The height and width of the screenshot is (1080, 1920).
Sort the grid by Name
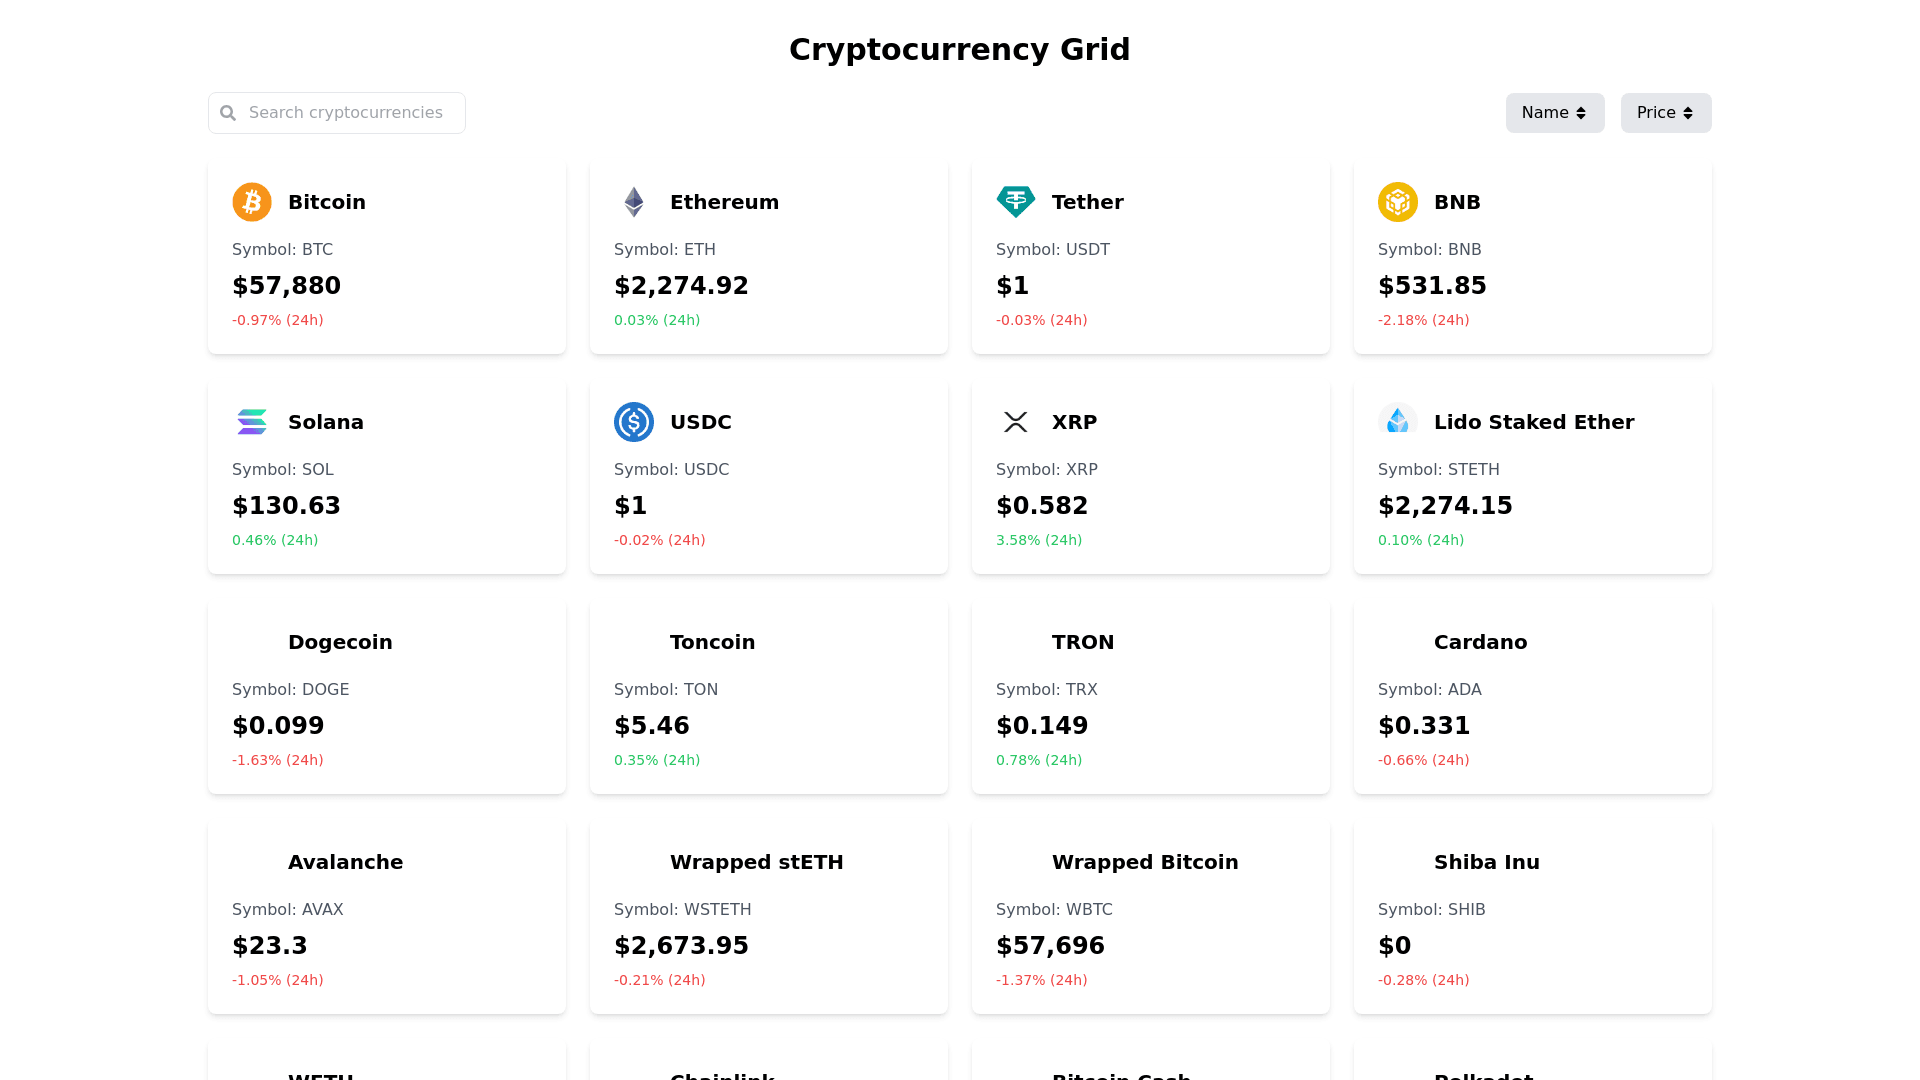click(1554, 113)
